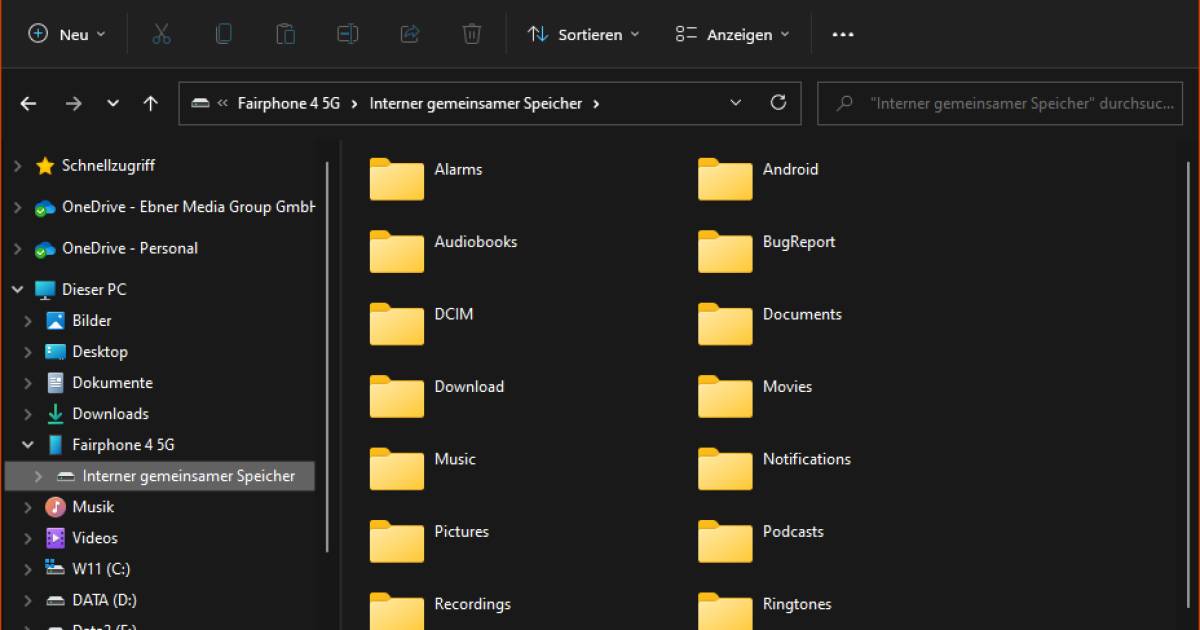Select Fairphone 4 5G in navigation pane
This screenshot has height=630, width=1200.
[x=123, y=445]
